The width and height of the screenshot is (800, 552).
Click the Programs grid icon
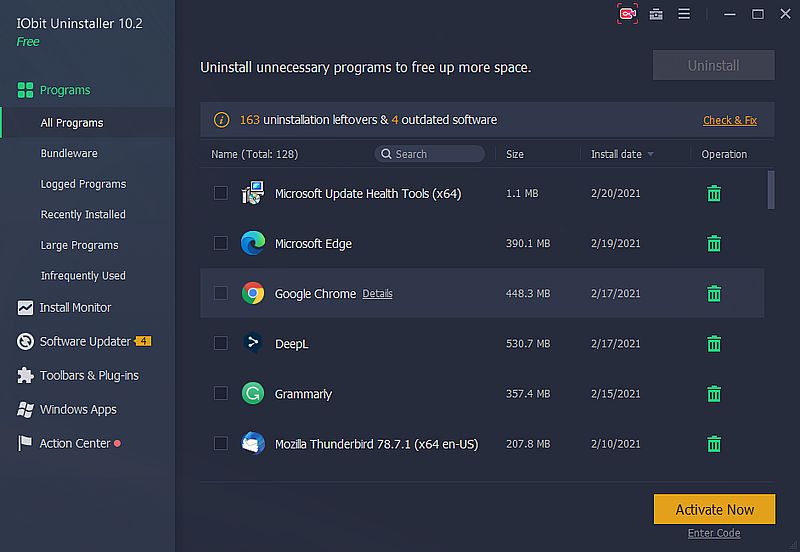pyautogui.click(x=25, y=90)
